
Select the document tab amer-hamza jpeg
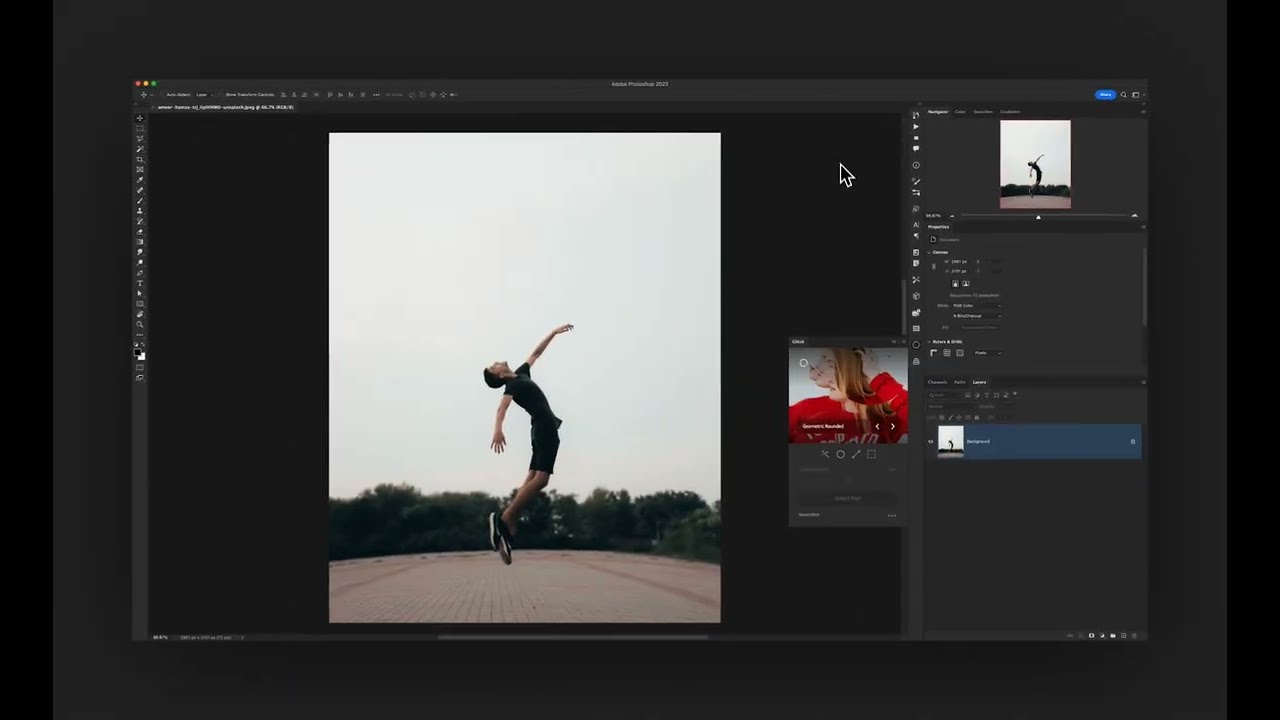click(226, 107)
